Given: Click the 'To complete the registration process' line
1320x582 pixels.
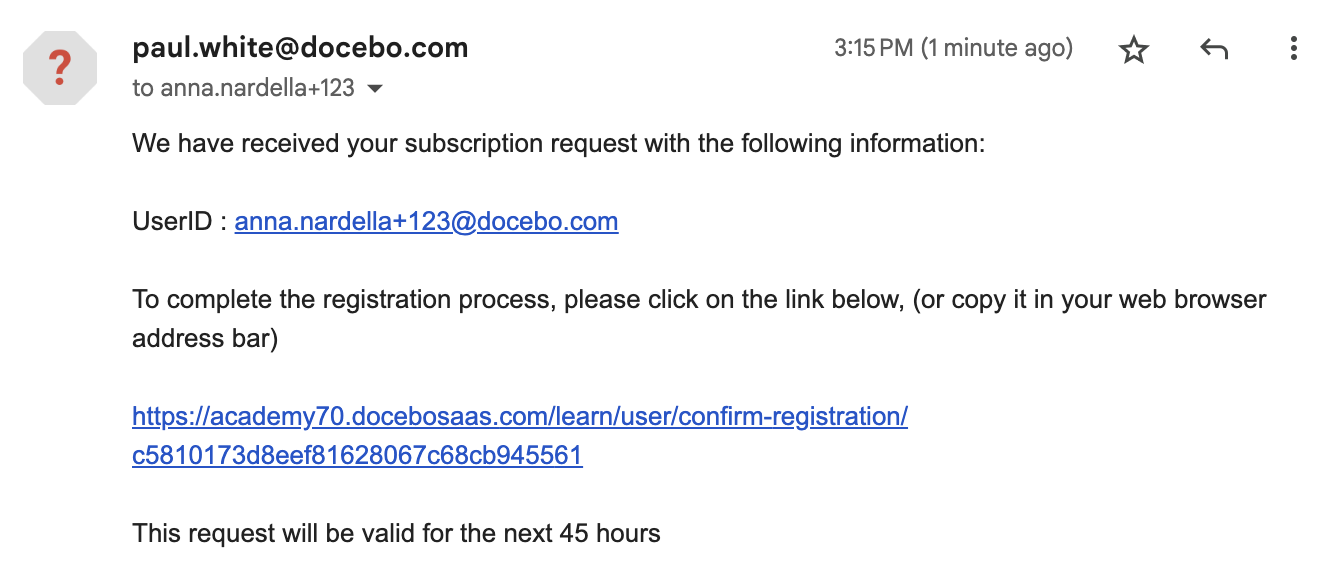Looking at the screenshot, I should [699, 299].
